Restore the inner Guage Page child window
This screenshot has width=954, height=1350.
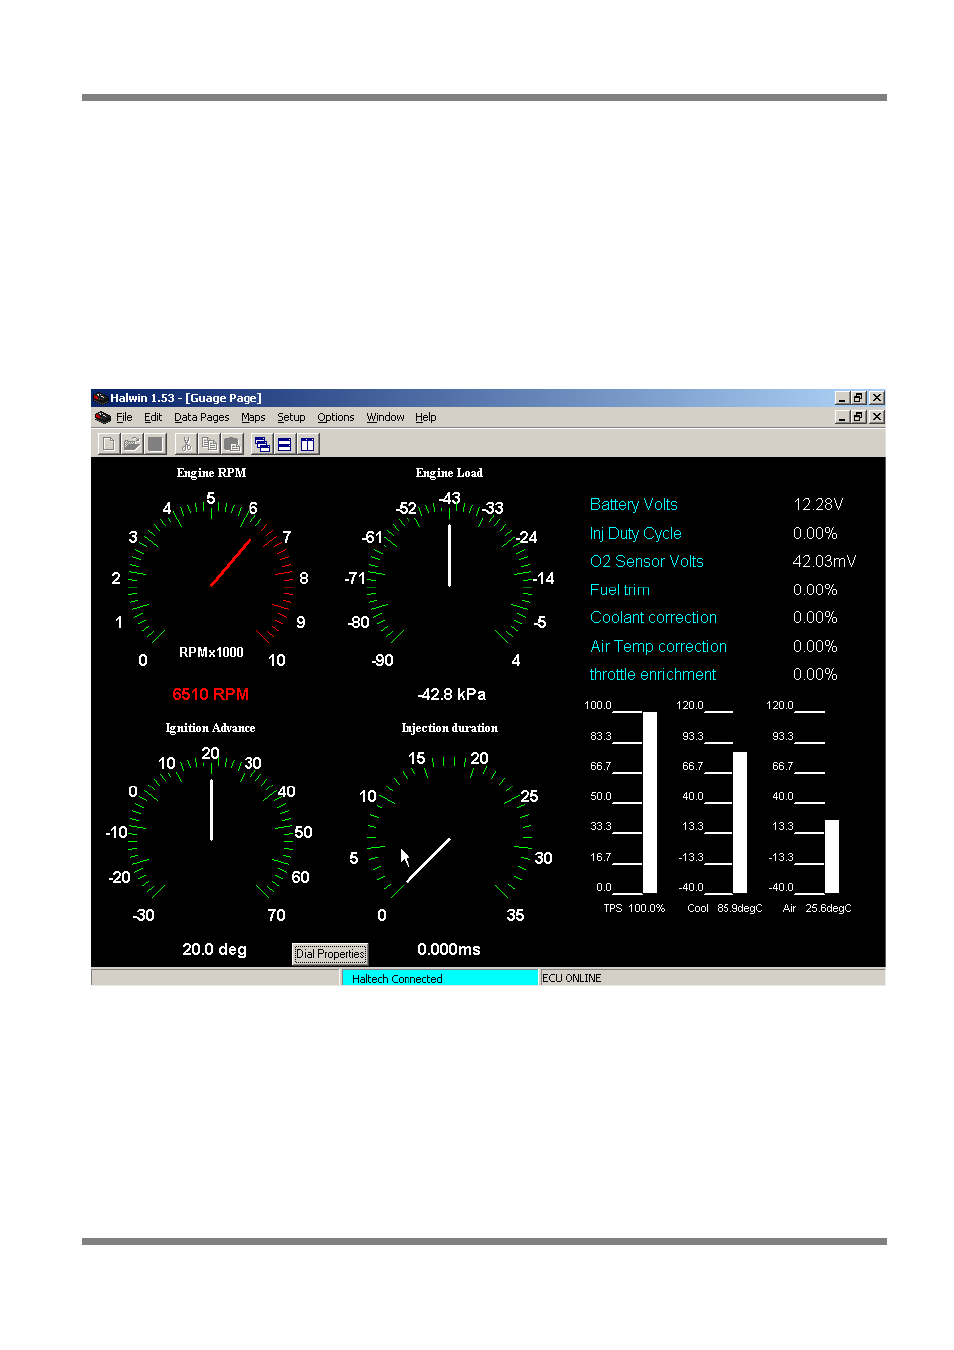pos(859,417)
